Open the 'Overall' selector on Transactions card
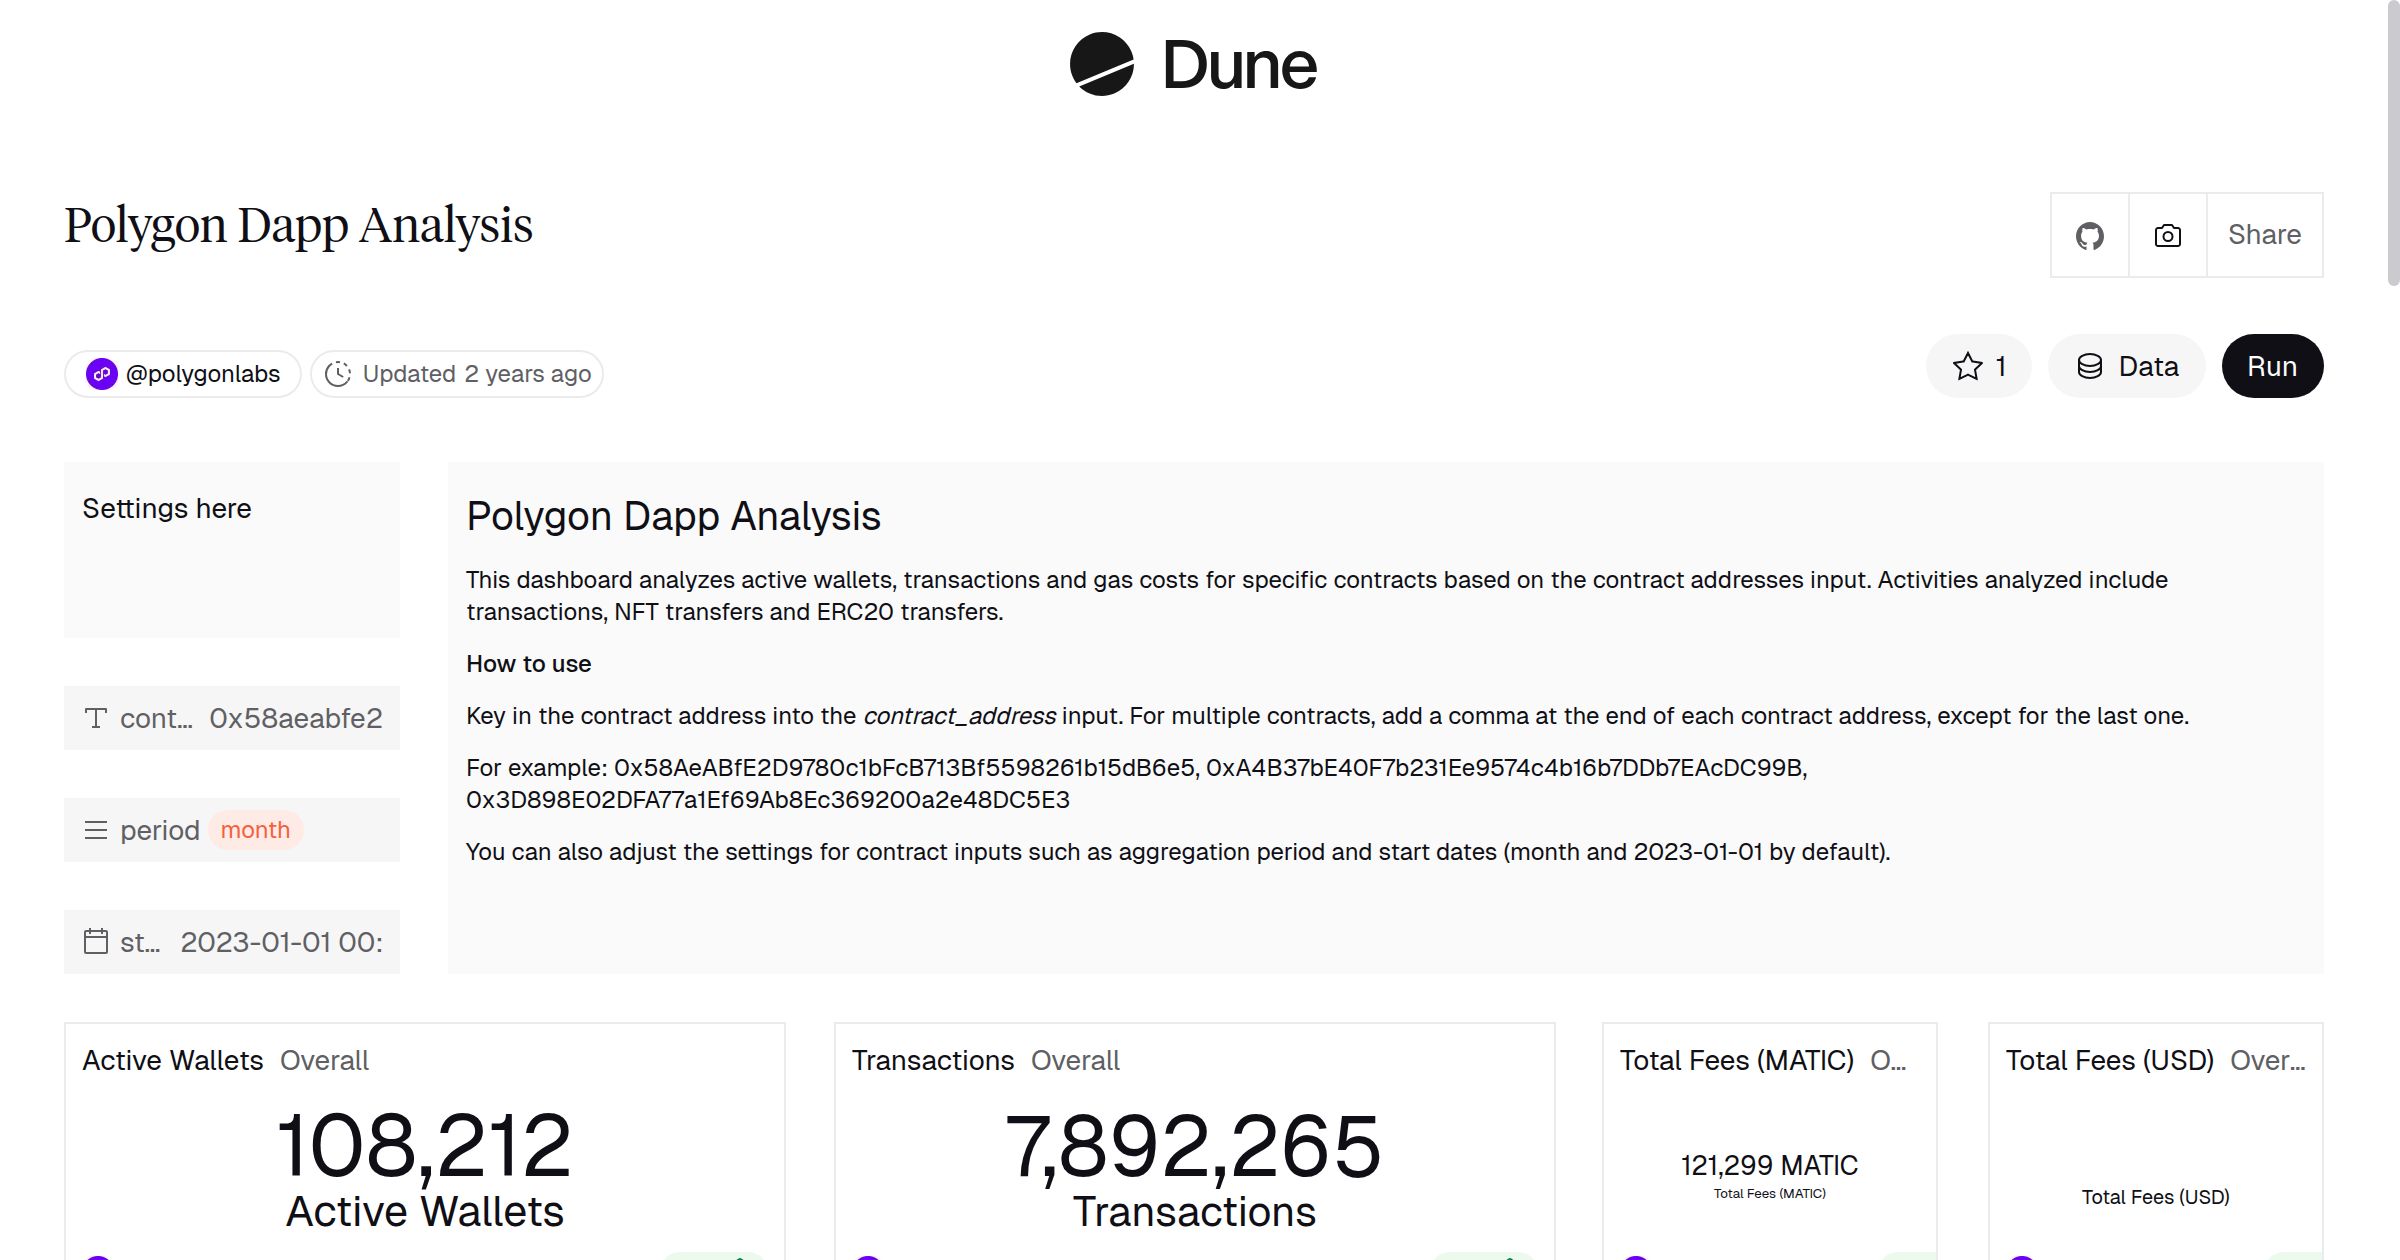This screenshot has height=1260, width=2400. tap(1075, 1060)
